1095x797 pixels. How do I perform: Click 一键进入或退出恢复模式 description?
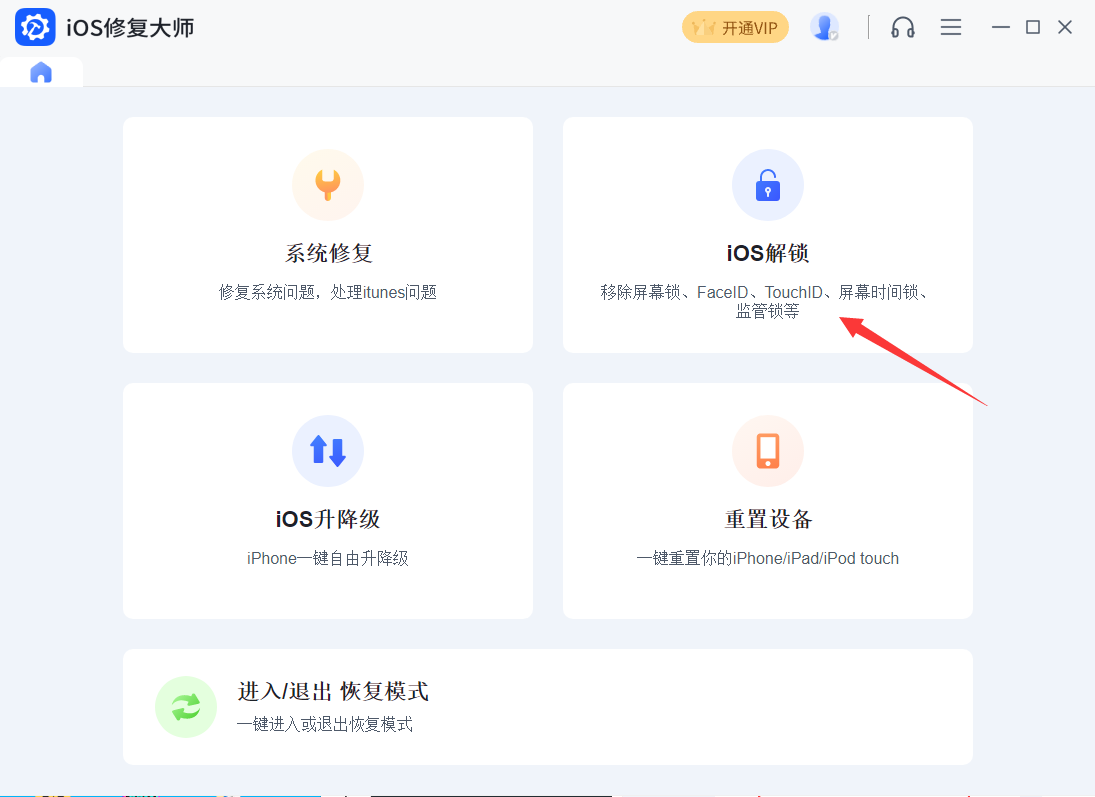(x=325, y=724)
